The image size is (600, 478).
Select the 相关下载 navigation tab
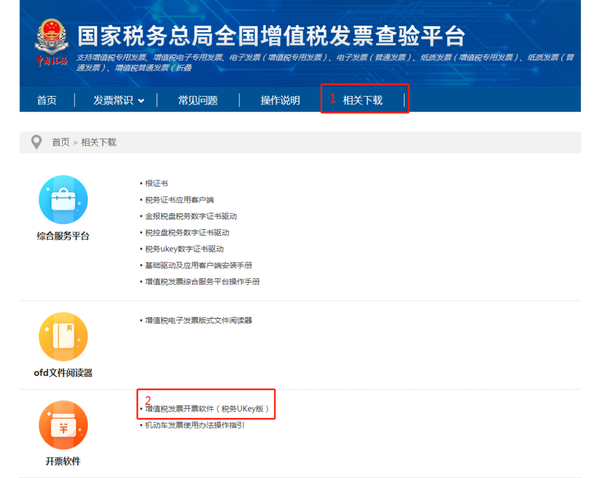tap(362, 100)
